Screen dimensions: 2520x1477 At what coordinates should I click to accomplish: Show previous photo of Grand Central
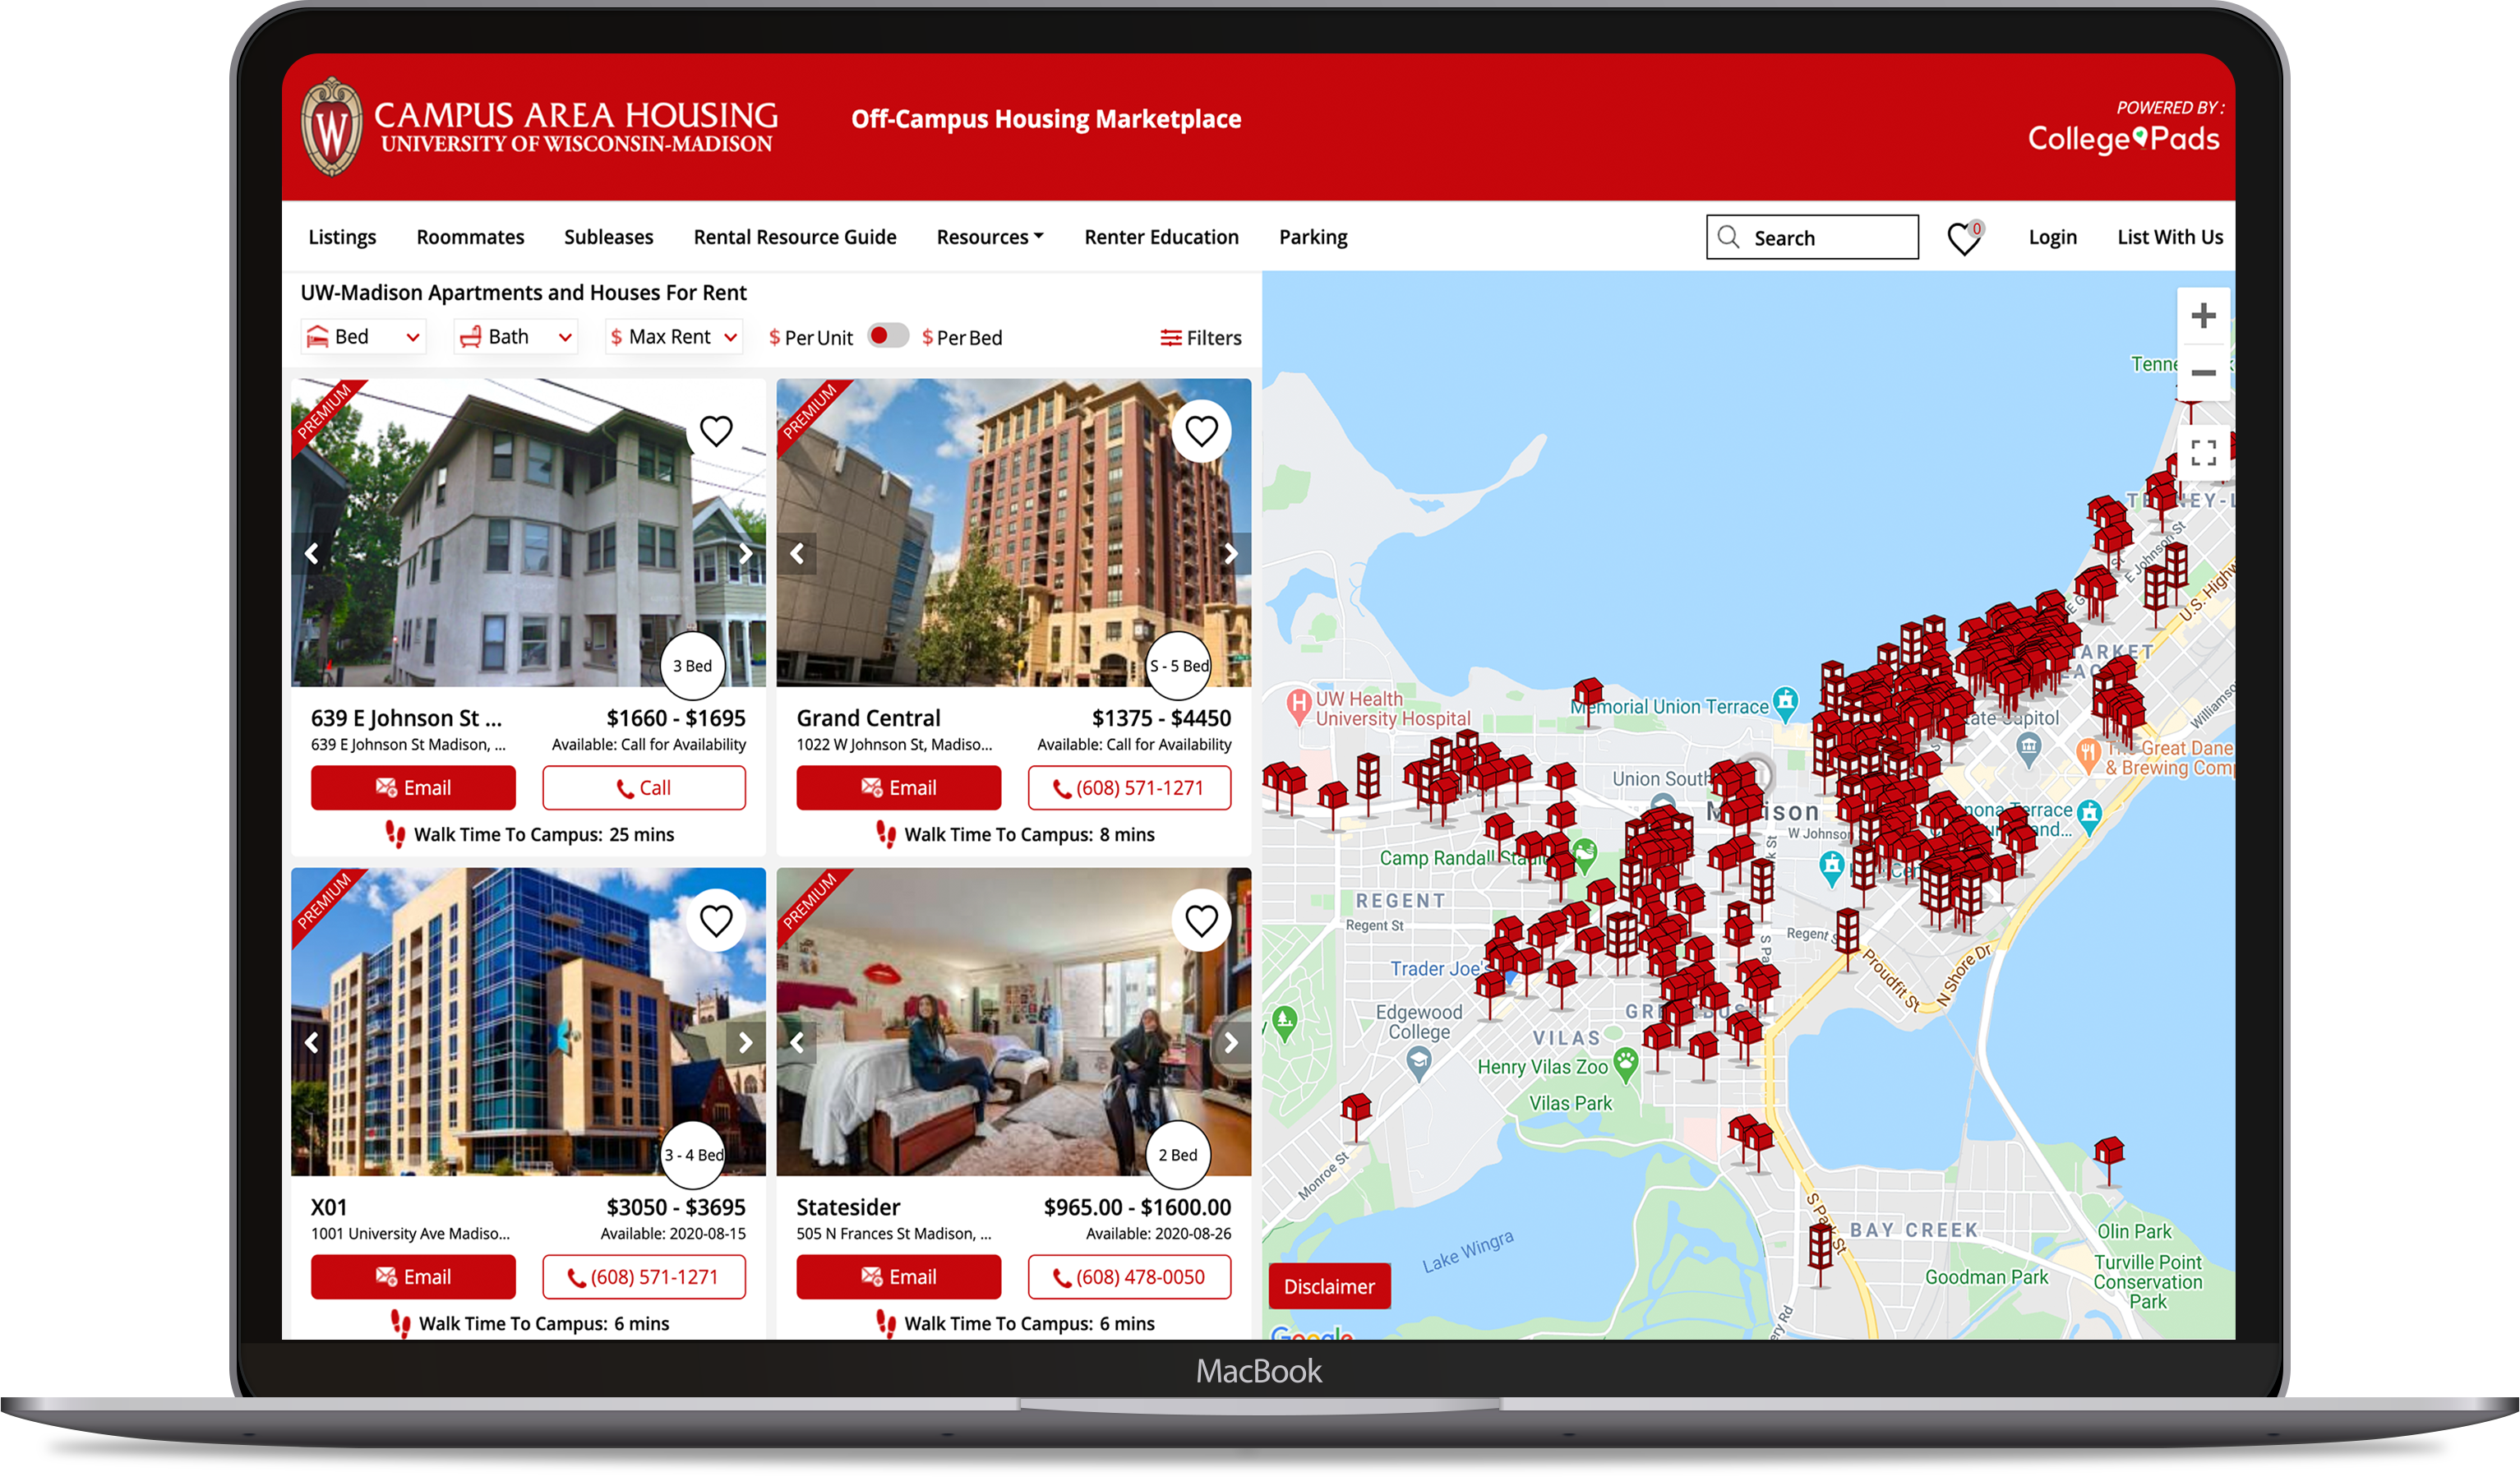coord(797,553)
